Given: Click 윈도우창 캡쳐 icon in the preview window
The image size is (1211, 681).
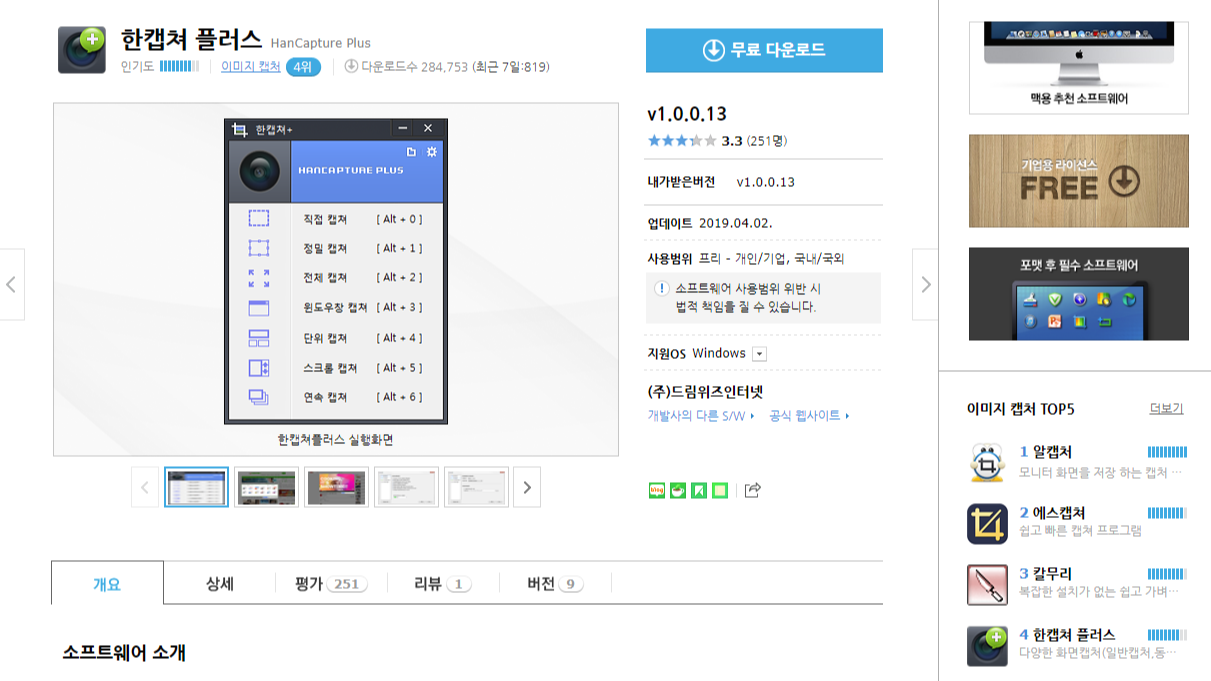Looking at the screenshot, I should click(259, 308).
